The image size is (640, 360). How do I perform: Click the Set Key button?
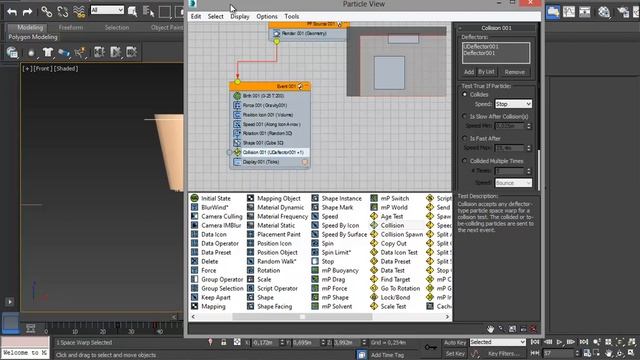click(x=455, y=353)
